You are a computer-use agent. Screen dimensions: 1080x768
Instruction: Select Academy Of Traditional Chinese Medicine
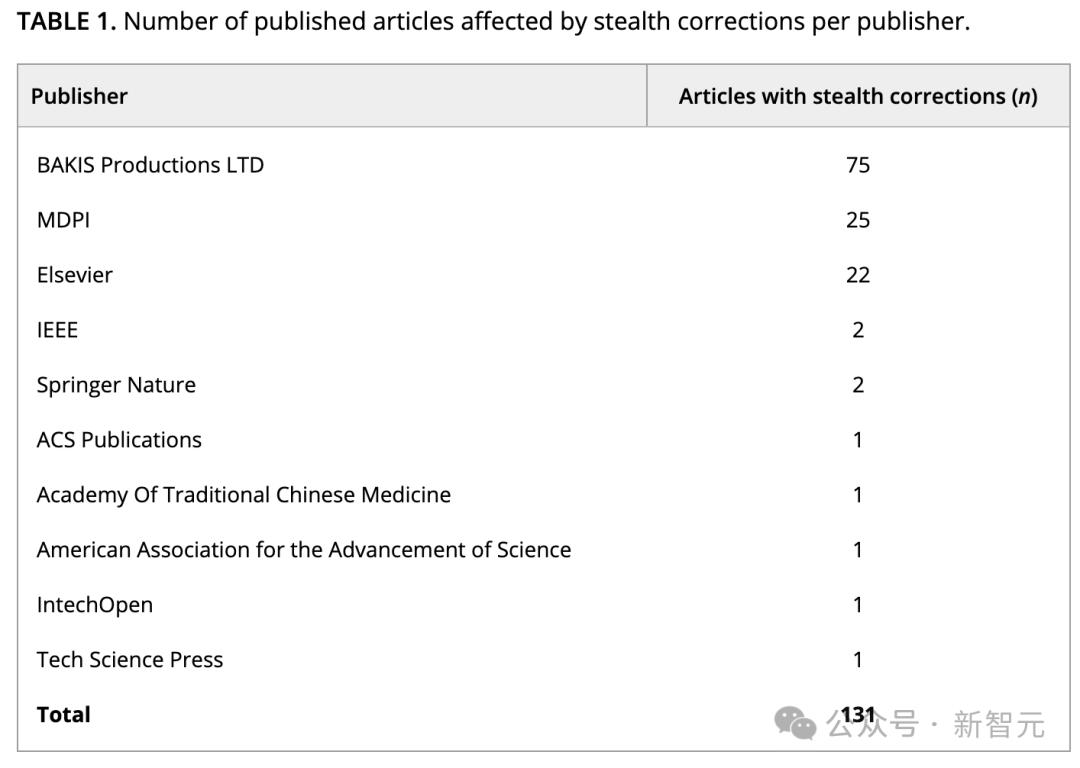pyautogui.click(x=243, y=495)
